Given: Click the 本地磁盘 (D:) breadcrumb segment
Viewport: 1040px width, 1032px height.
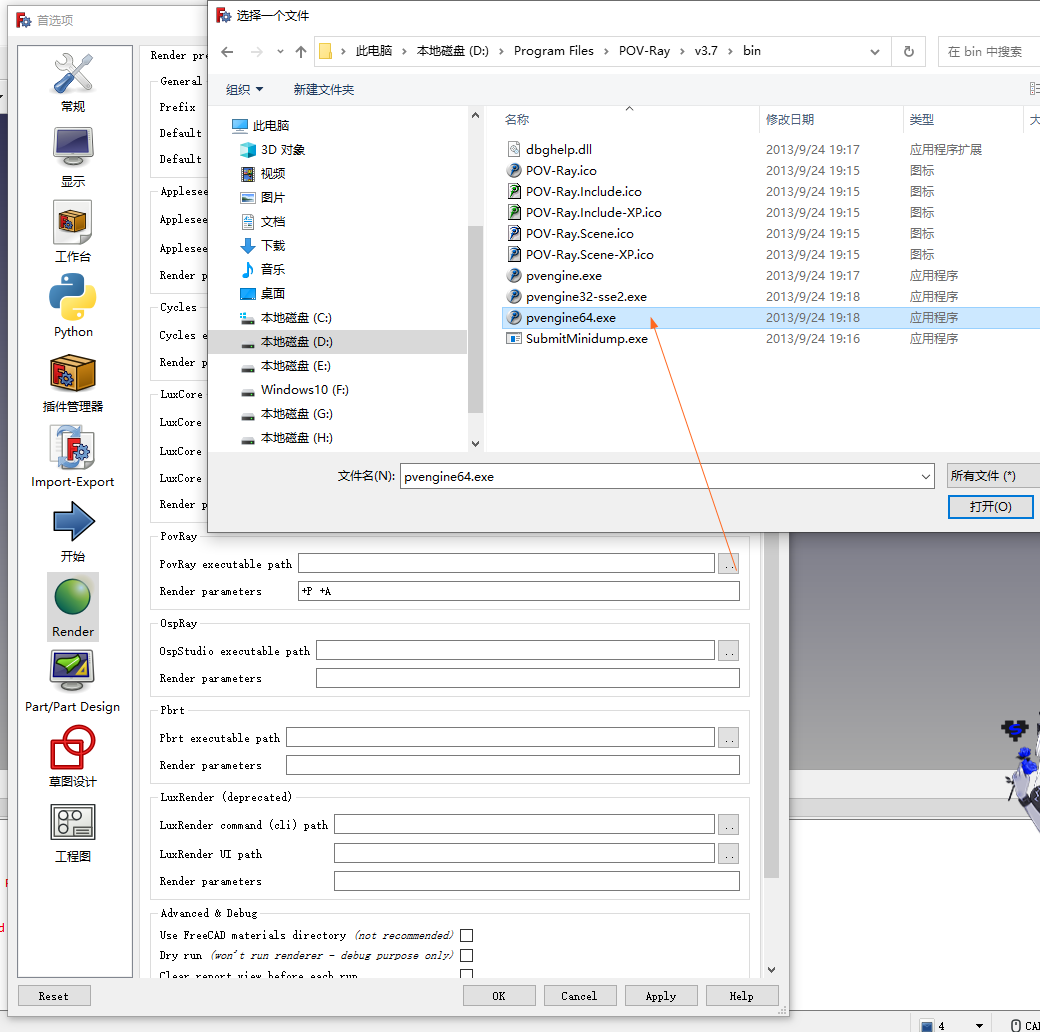Looking at the screenshot, I should 452,51.
